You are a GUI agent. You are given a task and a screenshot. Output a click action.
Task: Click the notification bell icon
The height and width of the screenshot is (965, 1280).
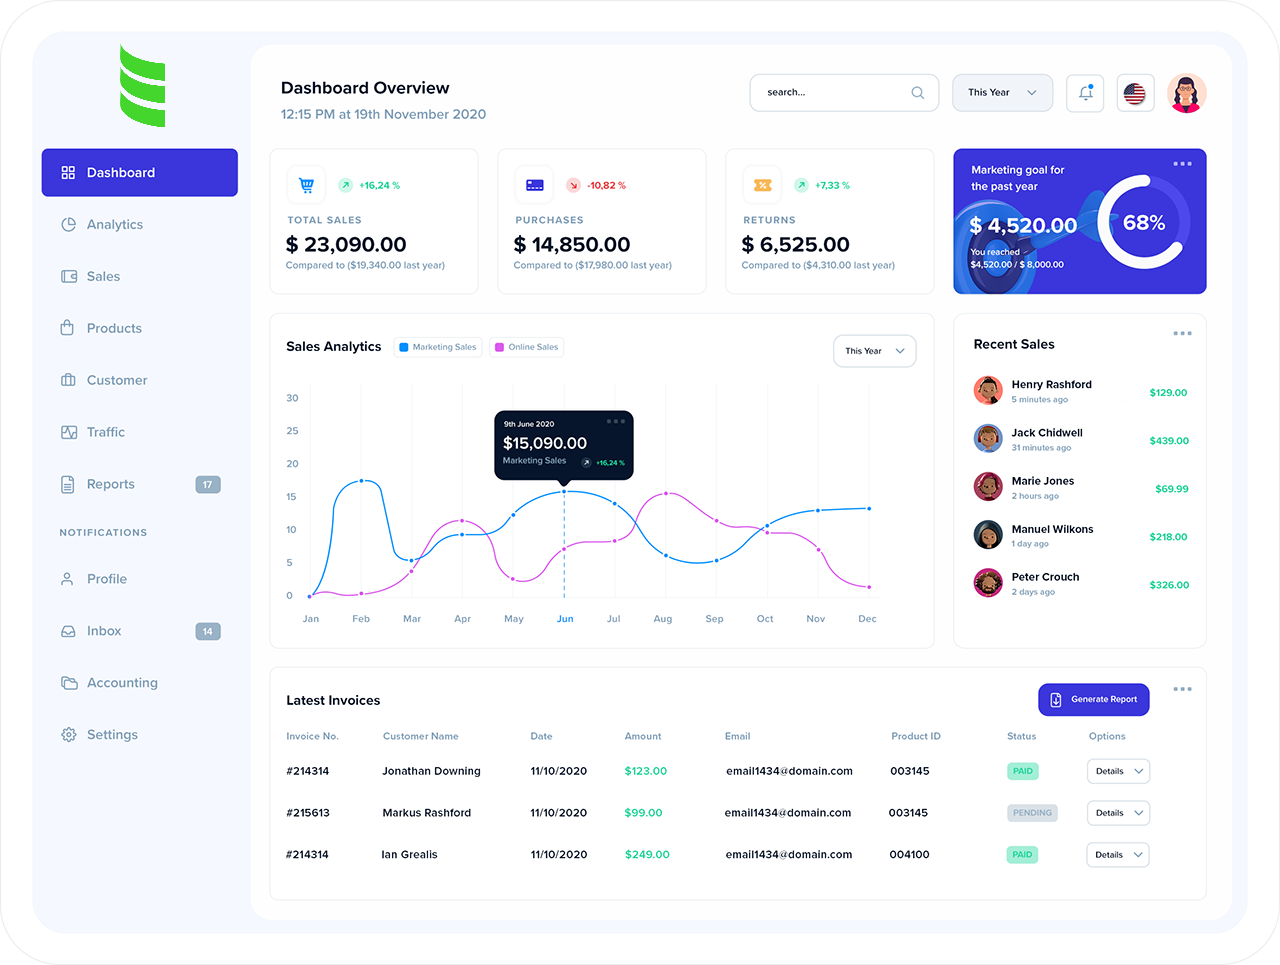coord(1085,92)
